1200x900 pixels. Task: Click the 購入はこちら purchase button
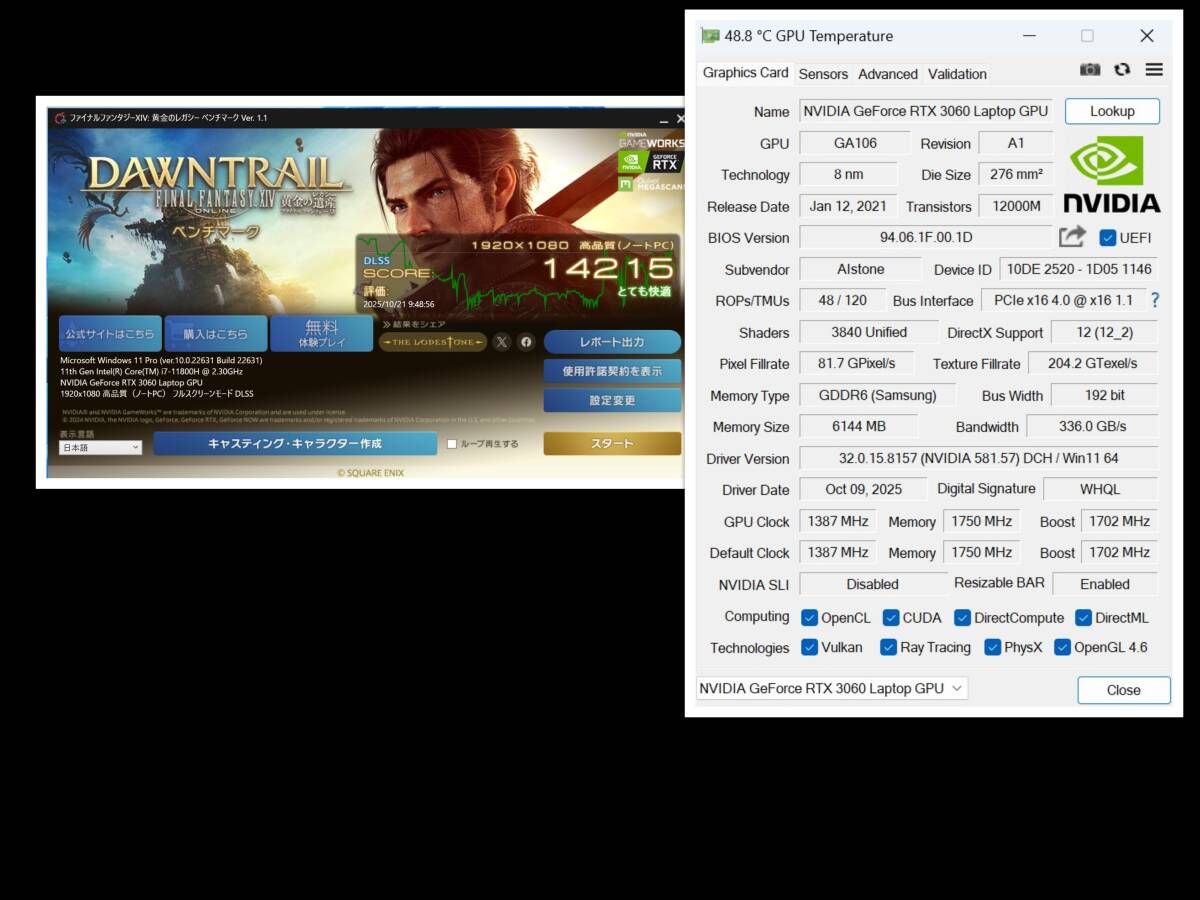tap(216, 334)
